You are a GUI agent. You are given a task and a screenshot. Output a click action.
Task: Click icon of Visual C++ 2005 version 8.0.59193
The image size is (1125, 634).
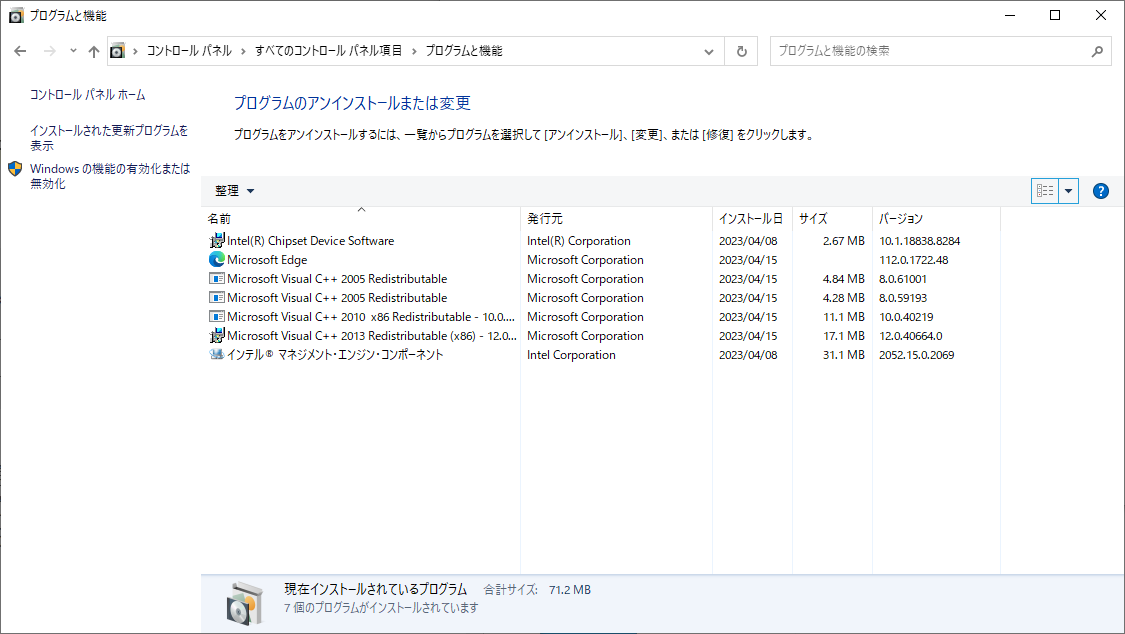(x=217, y=298)
